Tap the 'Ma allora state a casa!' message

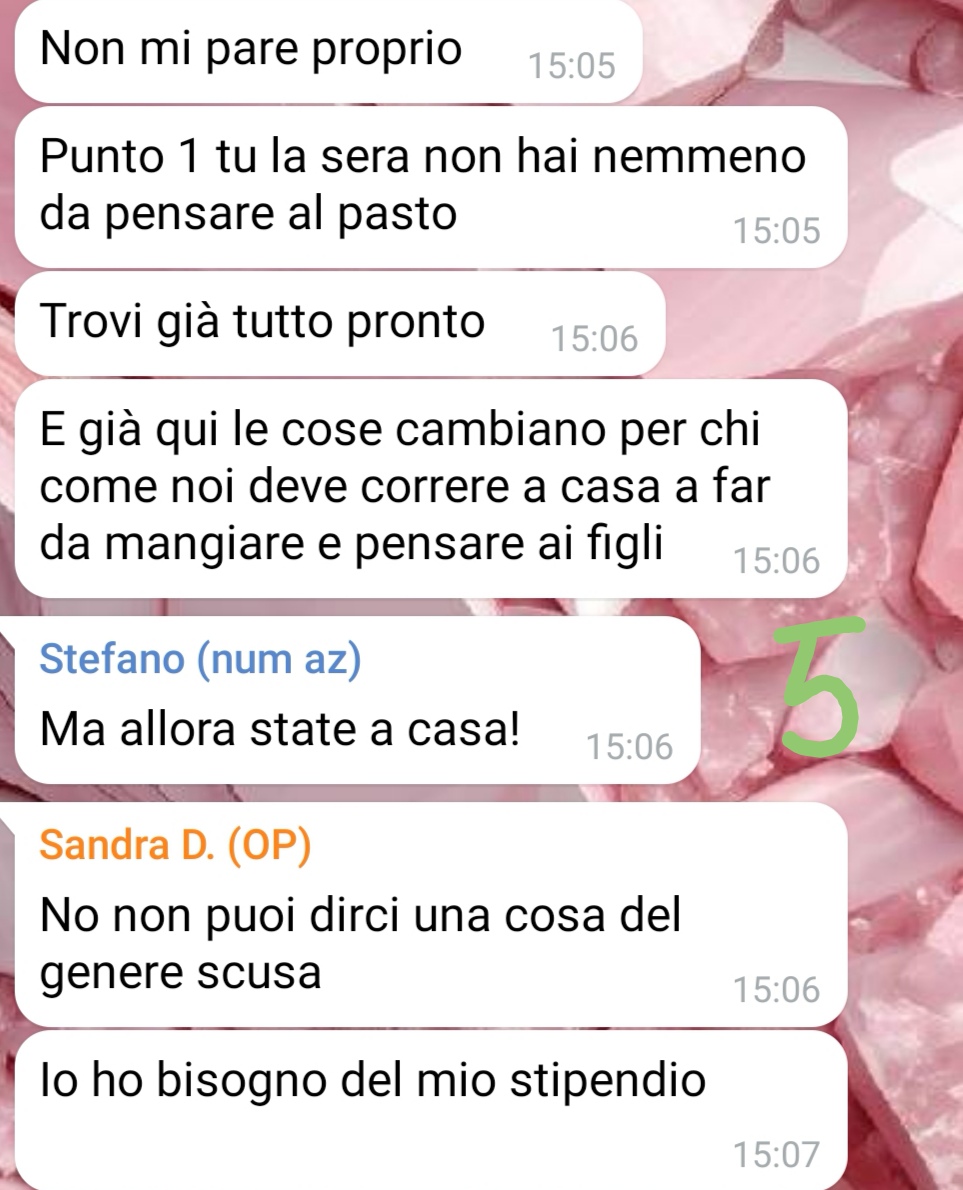click(357, 700)
